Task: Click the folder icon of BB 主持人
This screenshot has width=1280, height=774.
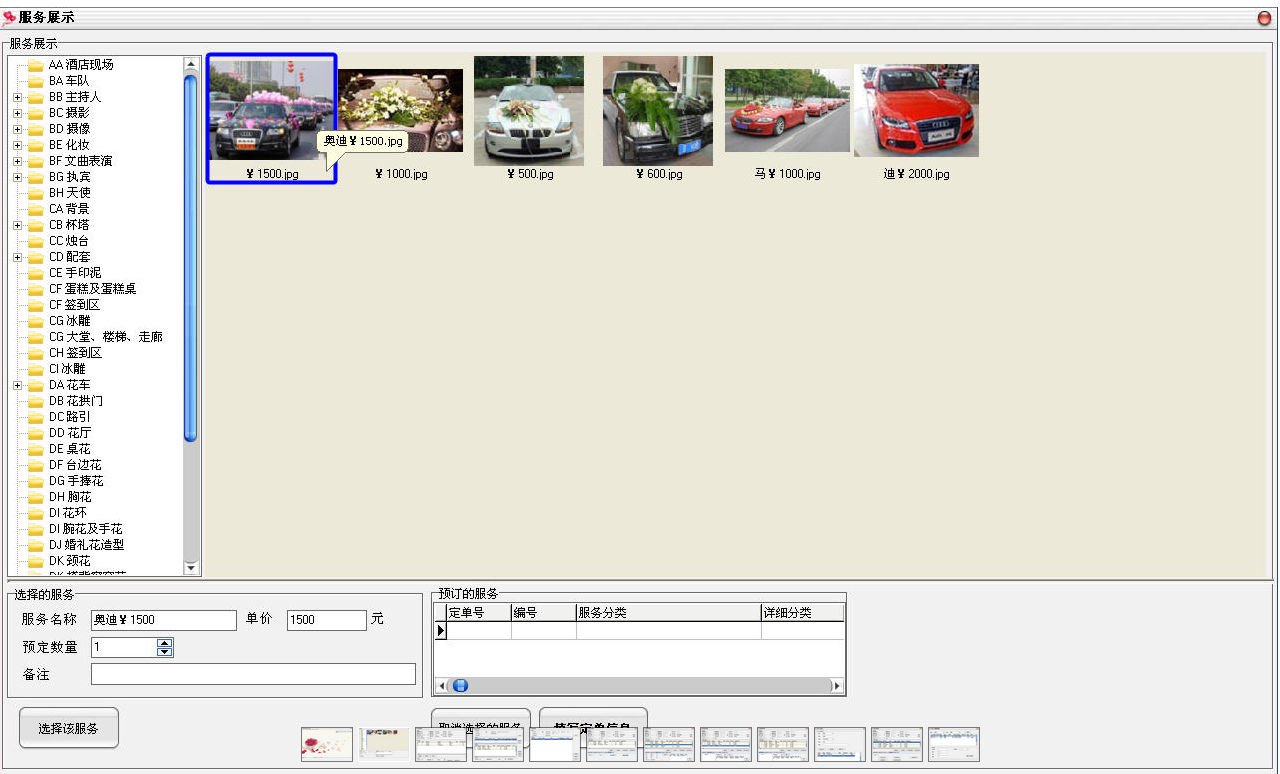Action: 36,97
